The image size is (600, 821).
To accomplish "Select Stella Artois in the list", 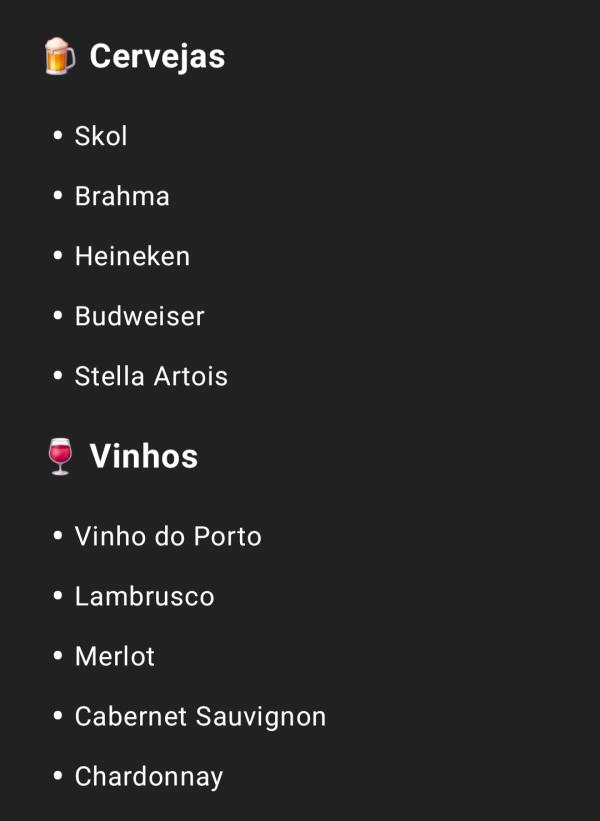I will coord(151,376).
